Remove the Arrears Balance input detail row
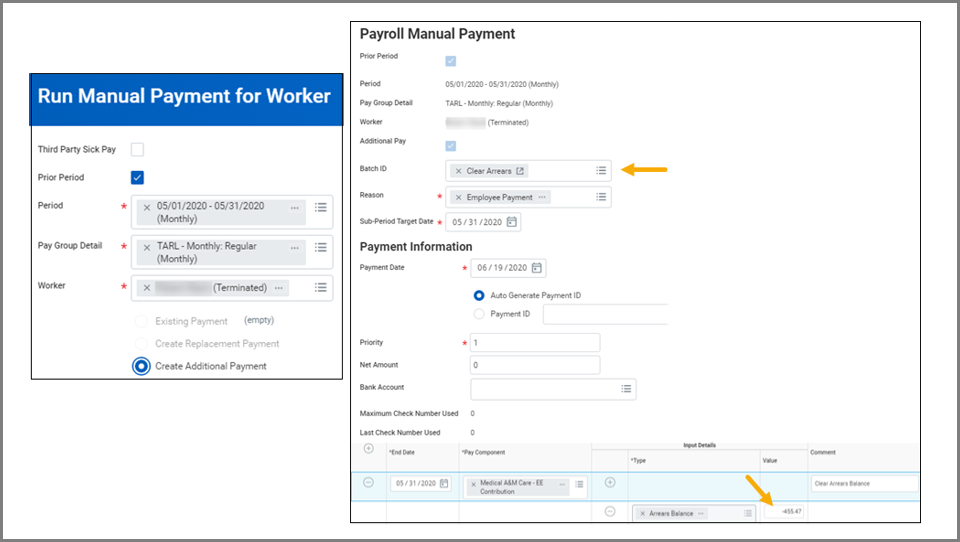Viewport: 960px width, 542px height. click(x=610, y=512)
